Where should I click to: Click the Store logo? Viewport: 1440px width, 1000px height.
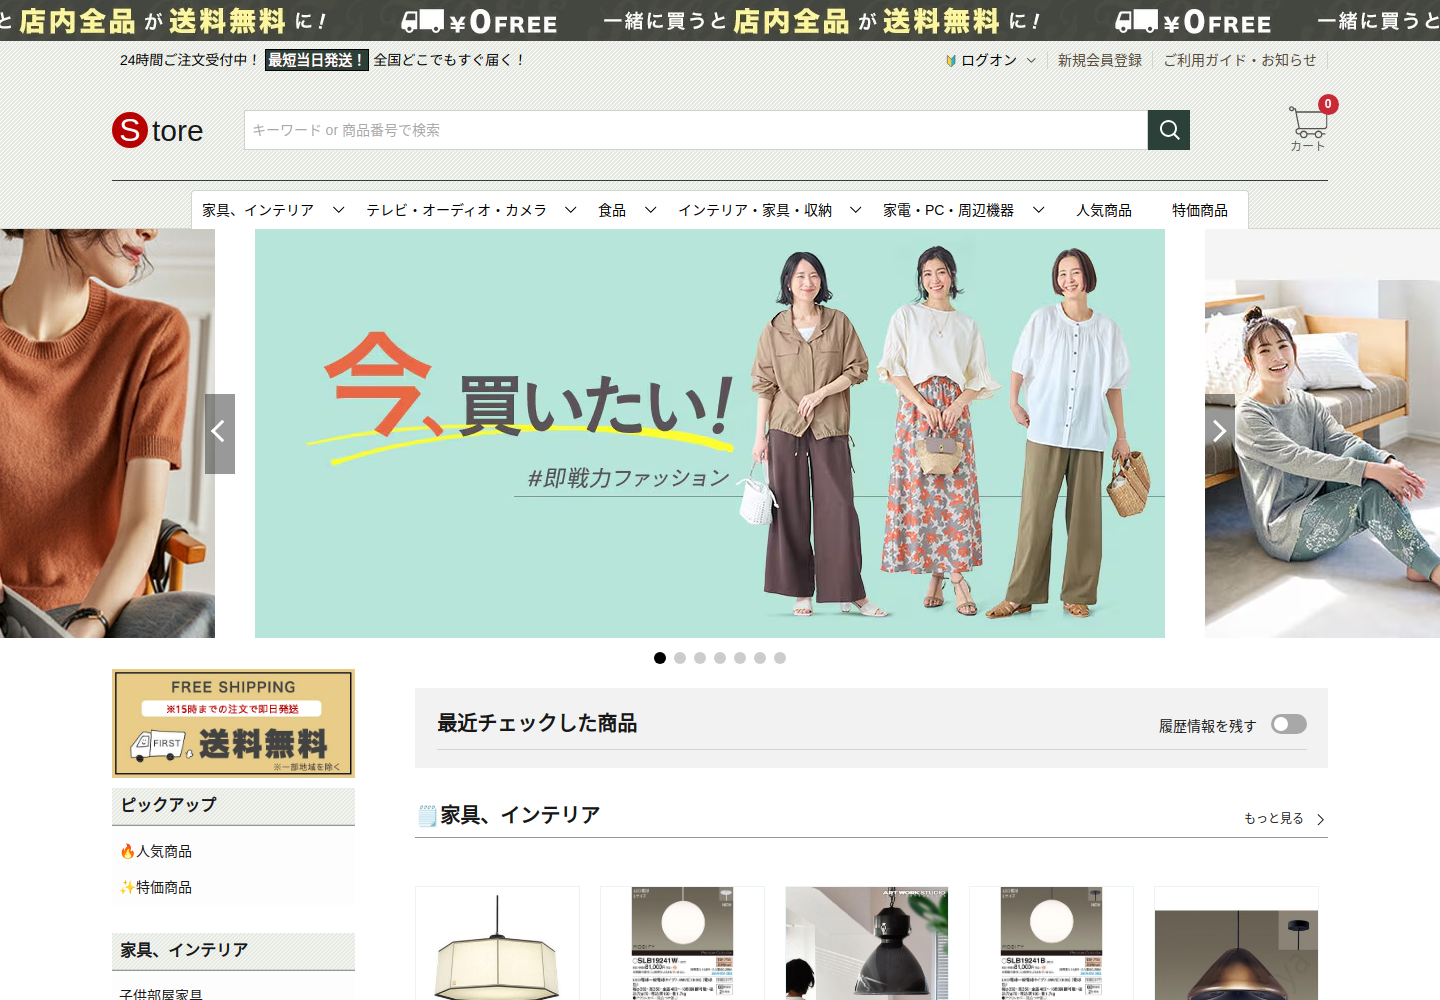[158, 130]
